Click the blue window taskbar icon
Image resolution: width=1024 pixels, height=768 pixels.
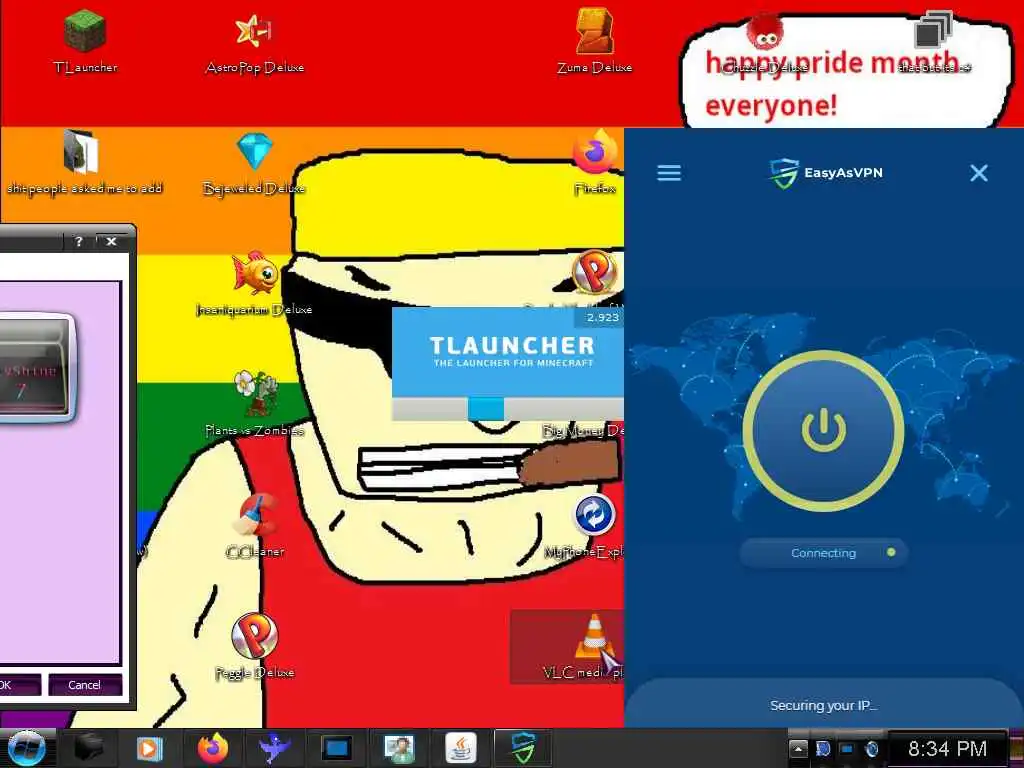[337, 748]
